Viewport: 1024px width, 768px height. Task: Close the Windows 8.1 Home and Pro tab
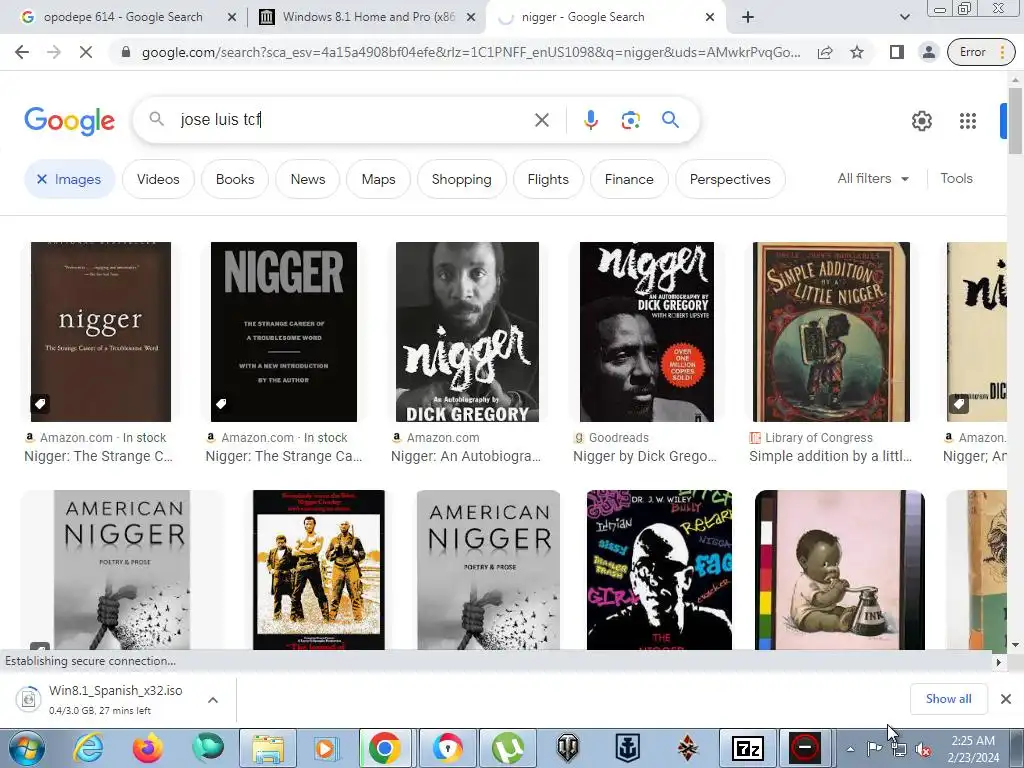[x=470, y=18]
